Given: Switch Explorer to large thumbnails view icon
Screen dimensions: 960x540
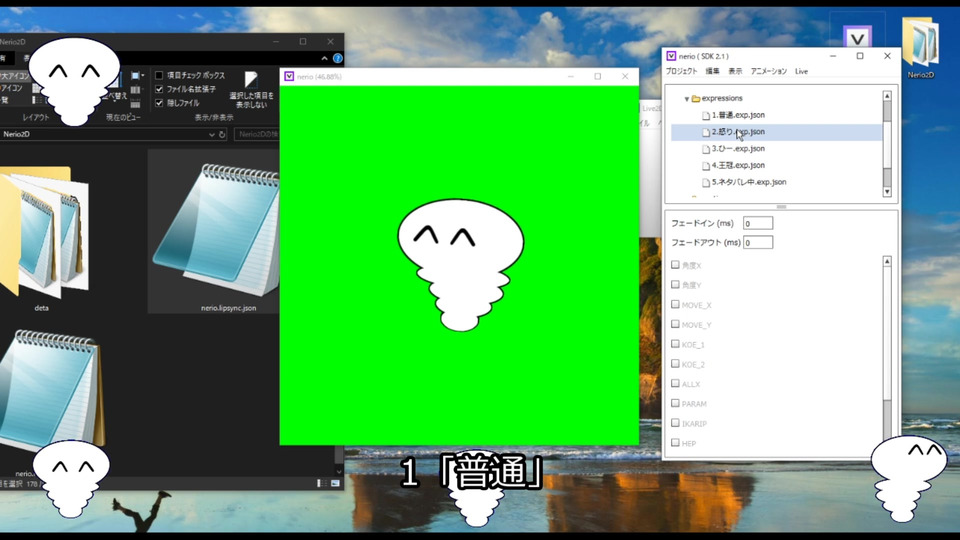Looking at the screenshot, I should click(335, 484).
